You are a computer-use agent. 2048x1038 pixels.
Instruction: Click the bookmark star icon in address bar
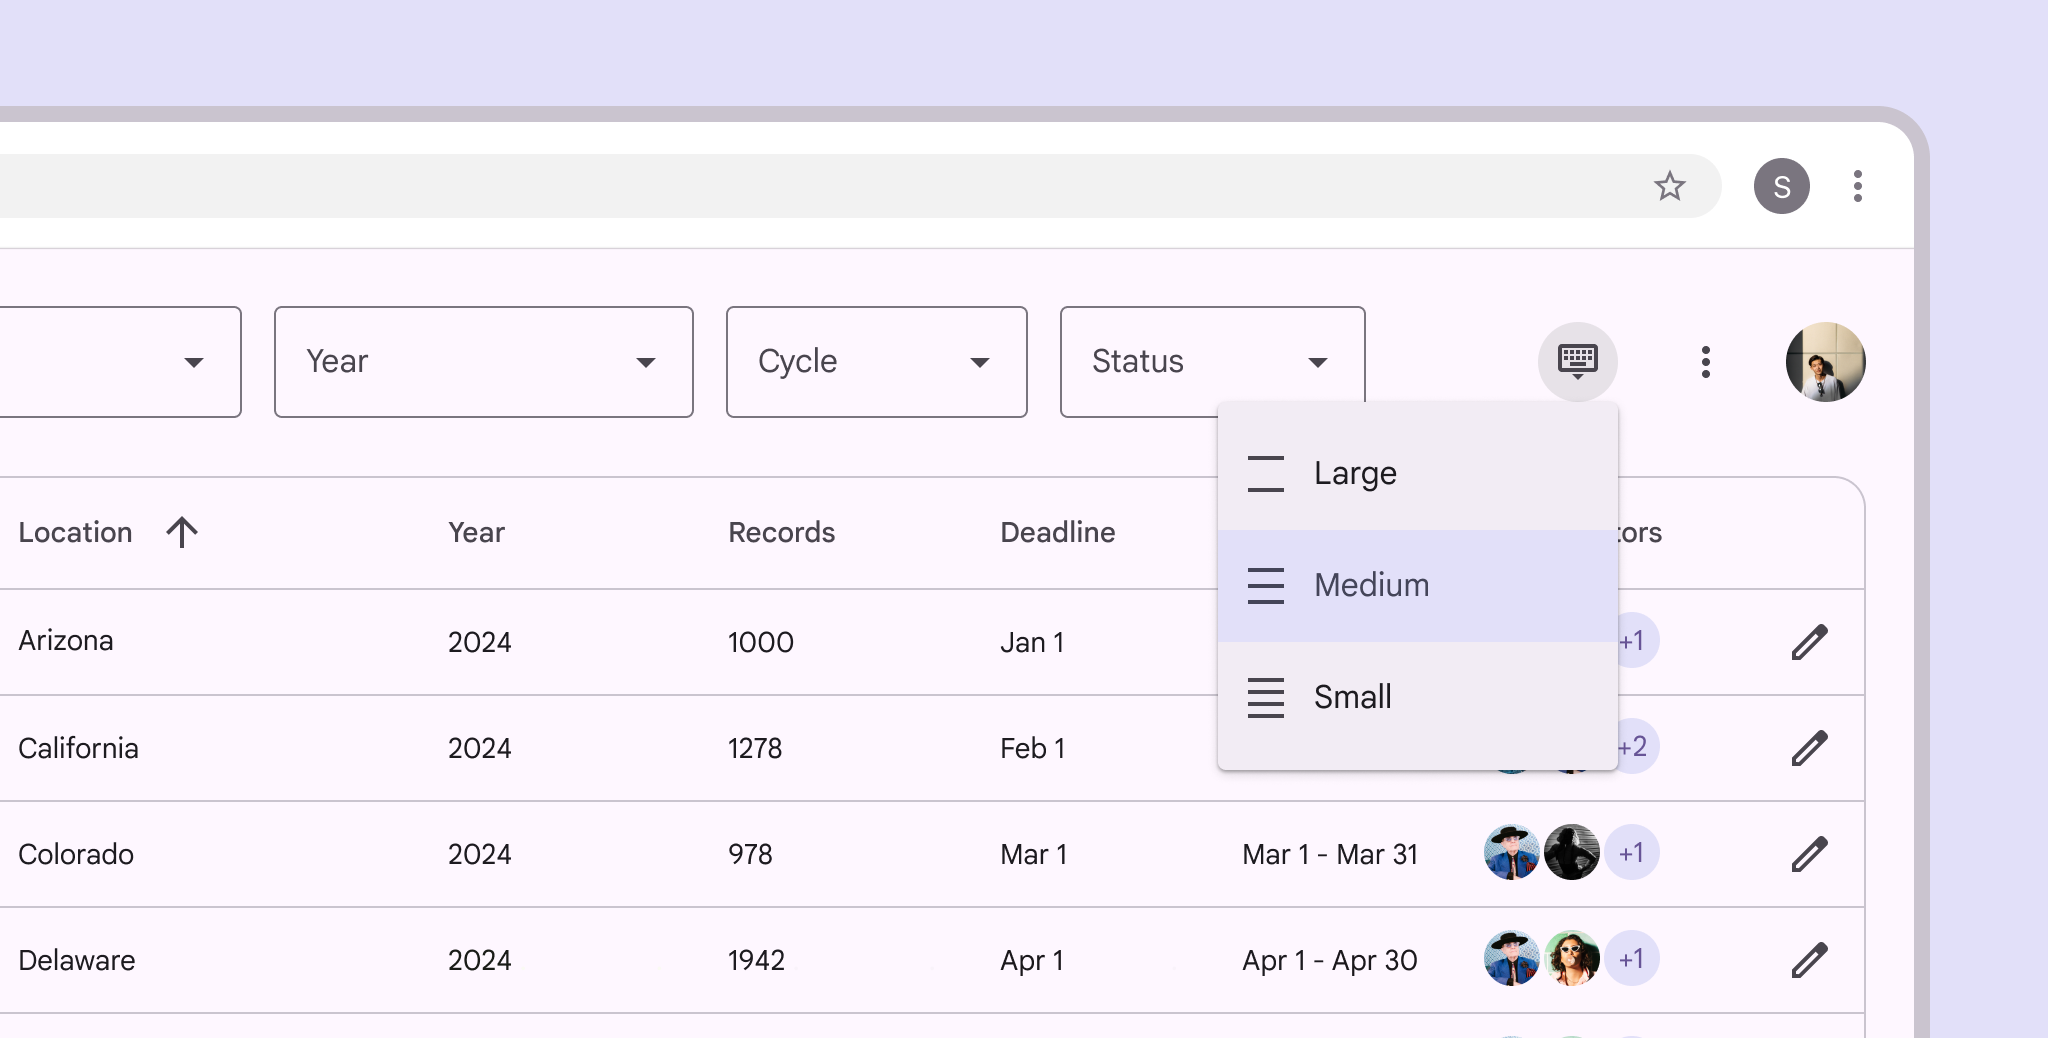(1669, 186)
